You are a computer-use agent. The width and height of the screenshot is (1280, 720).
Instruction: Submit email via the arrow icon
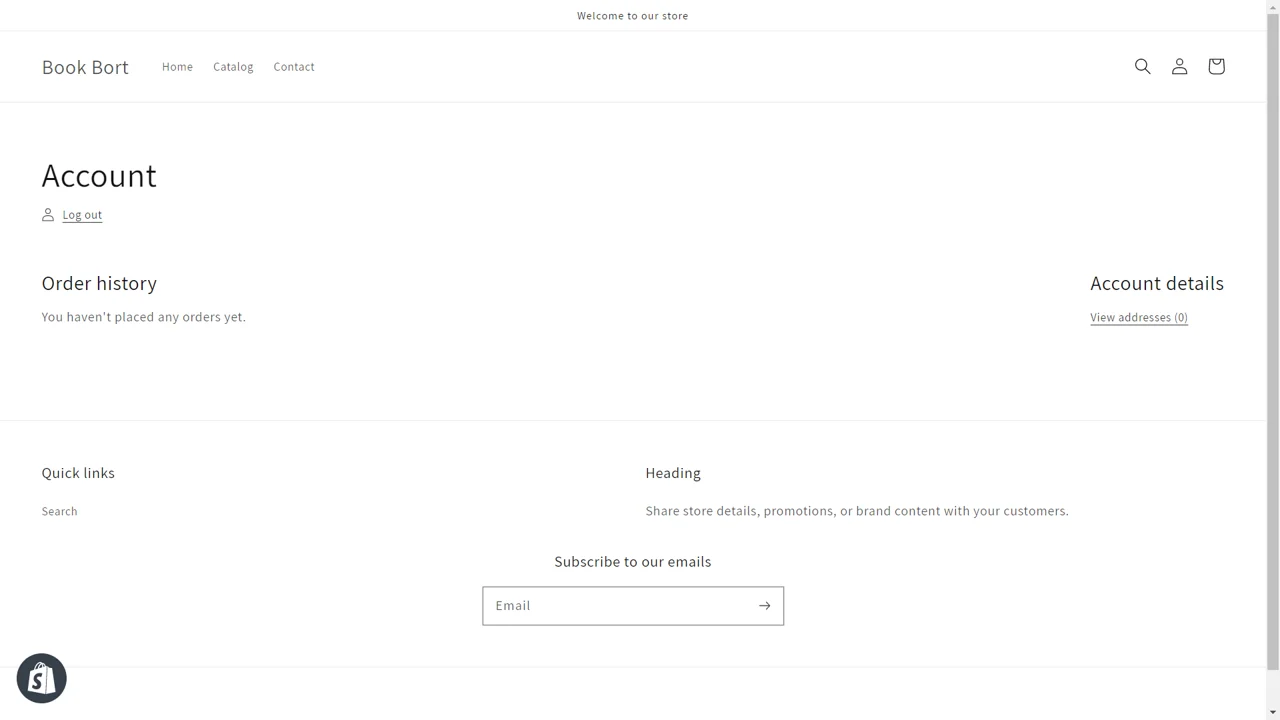point(763,605)
